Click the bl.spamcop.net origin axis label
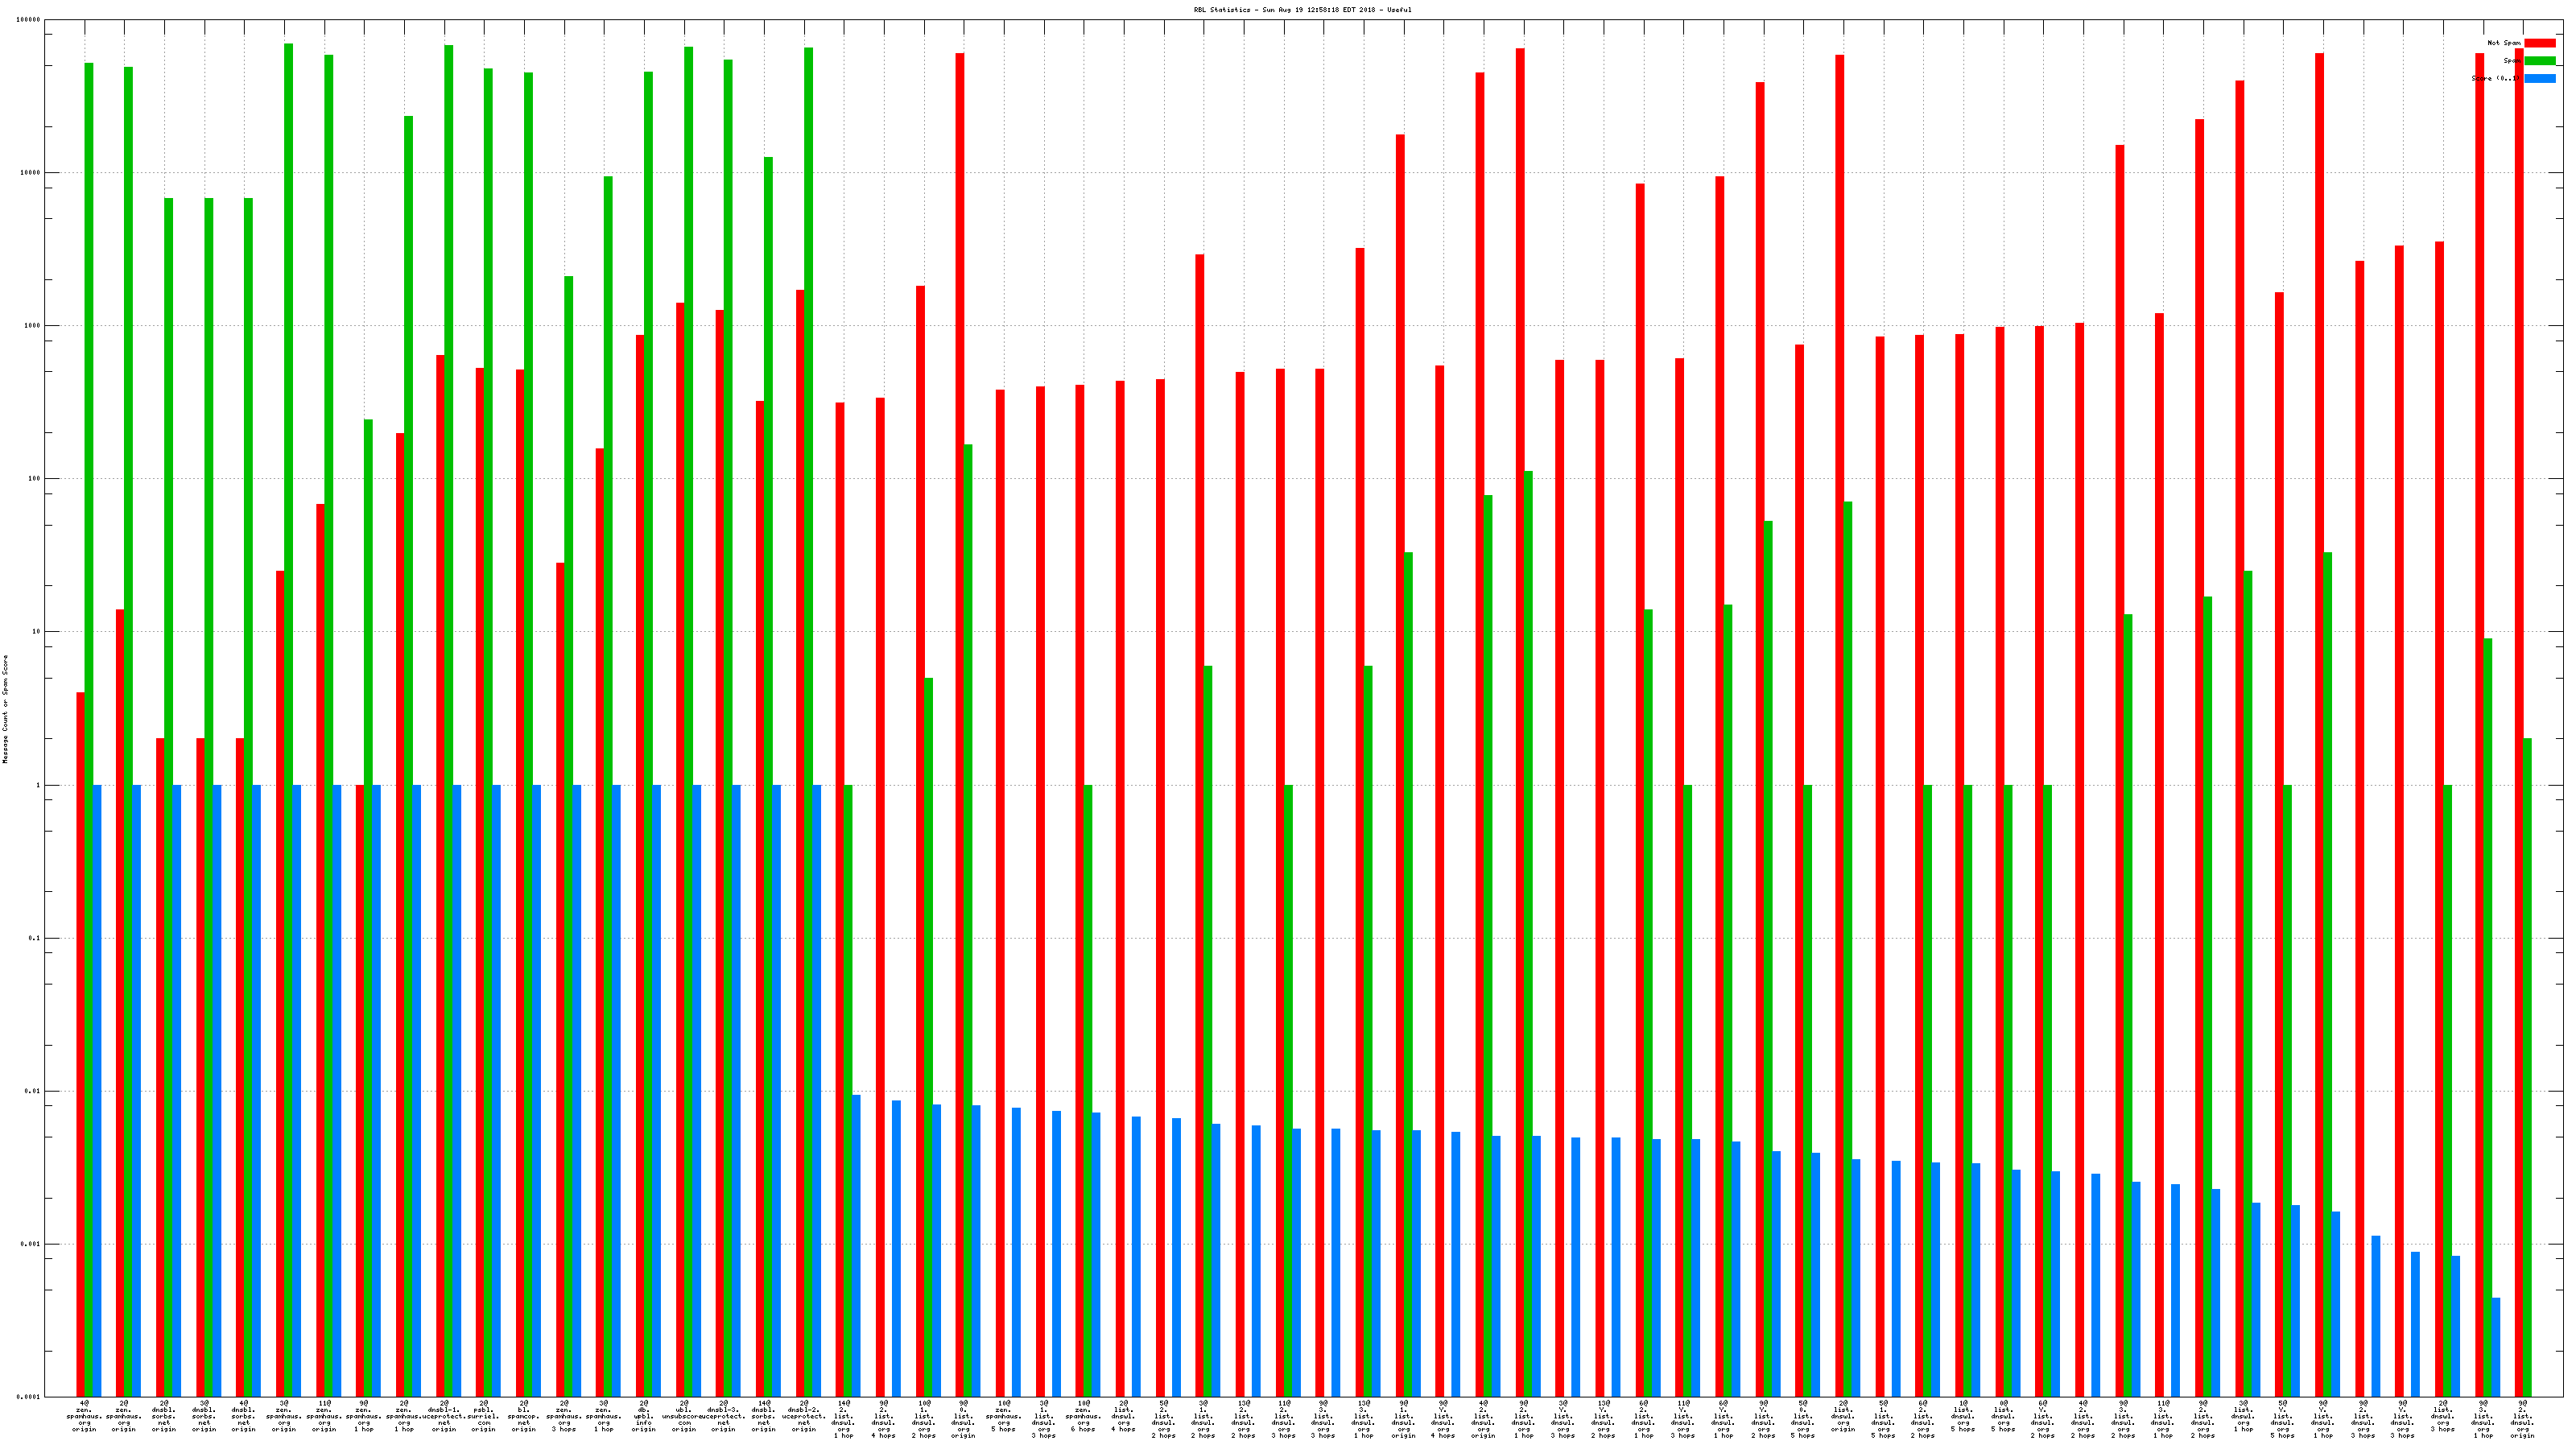 pos(524,1416)
